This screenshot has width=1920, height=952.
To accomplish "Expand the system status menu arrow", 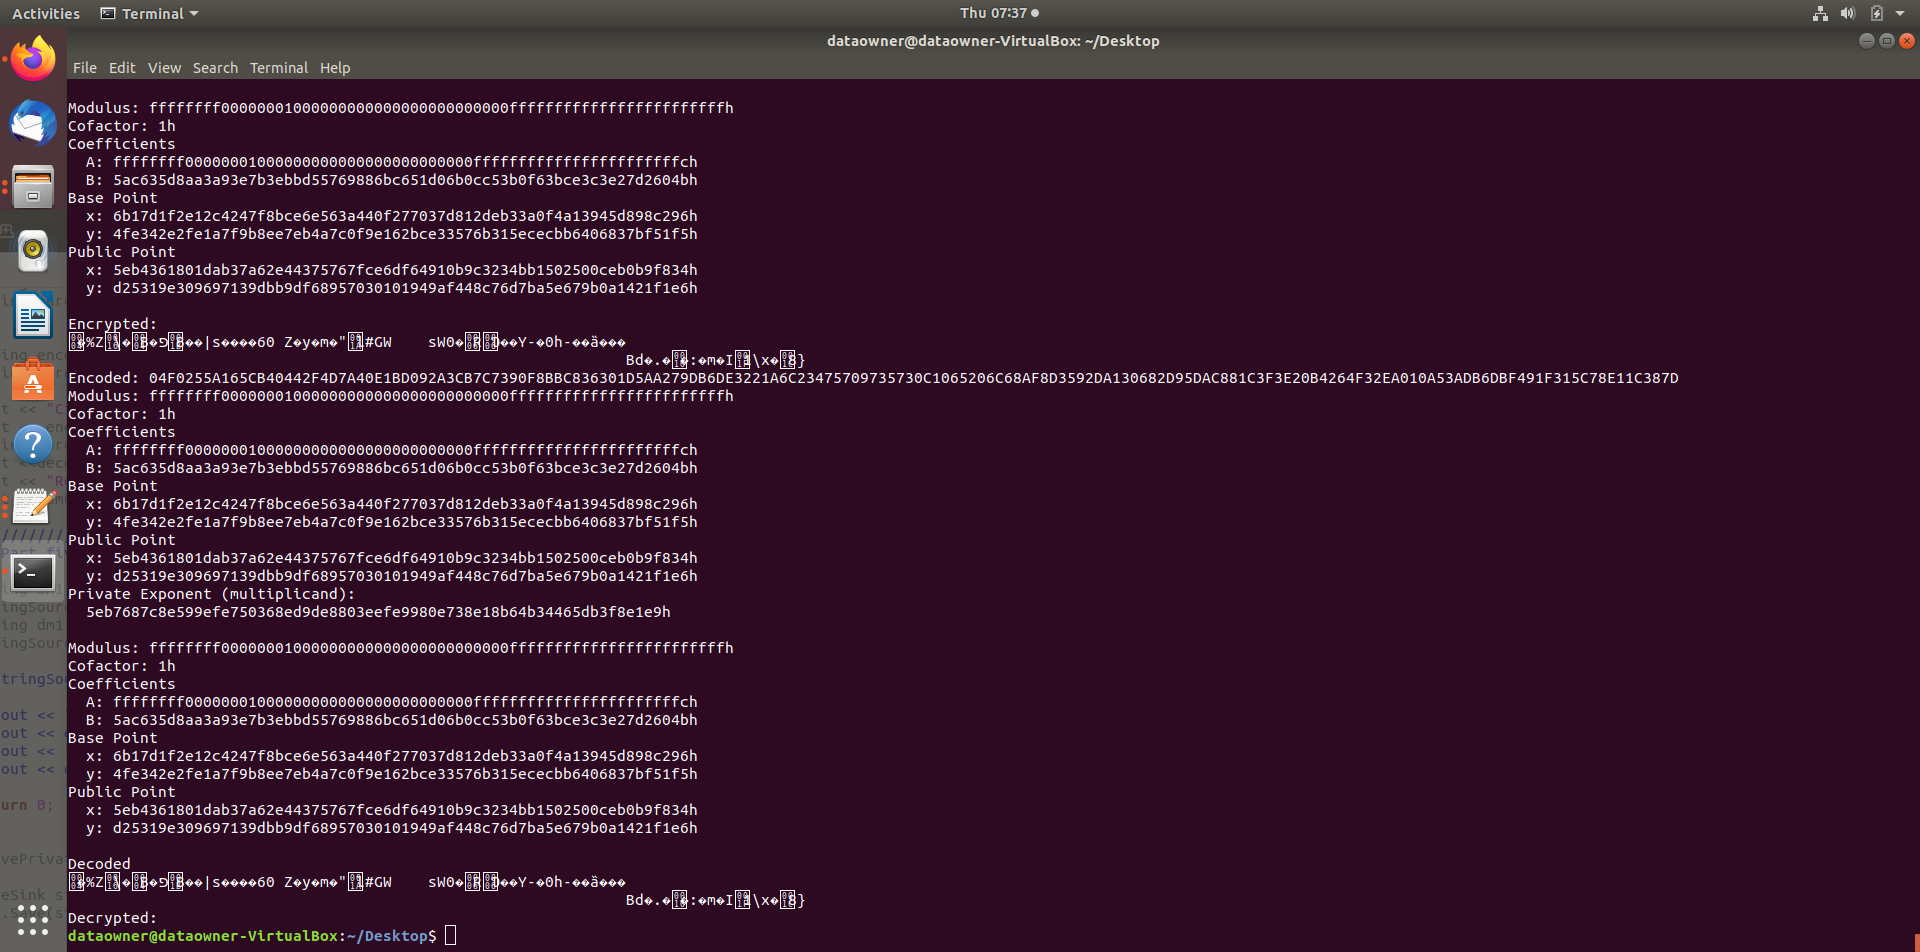I will coord(1903,13).
